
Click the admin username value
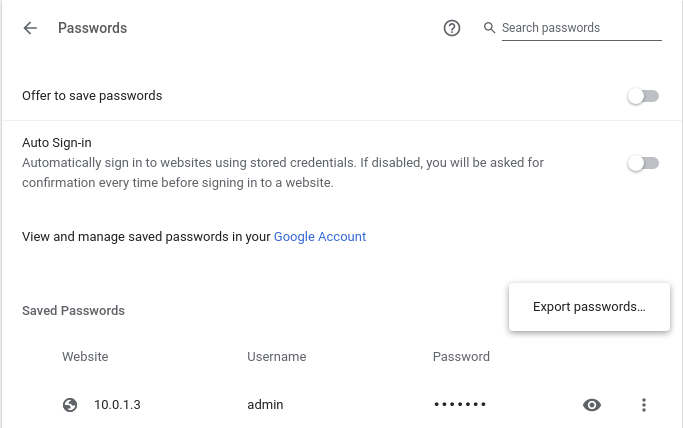(x=265, y=405)
